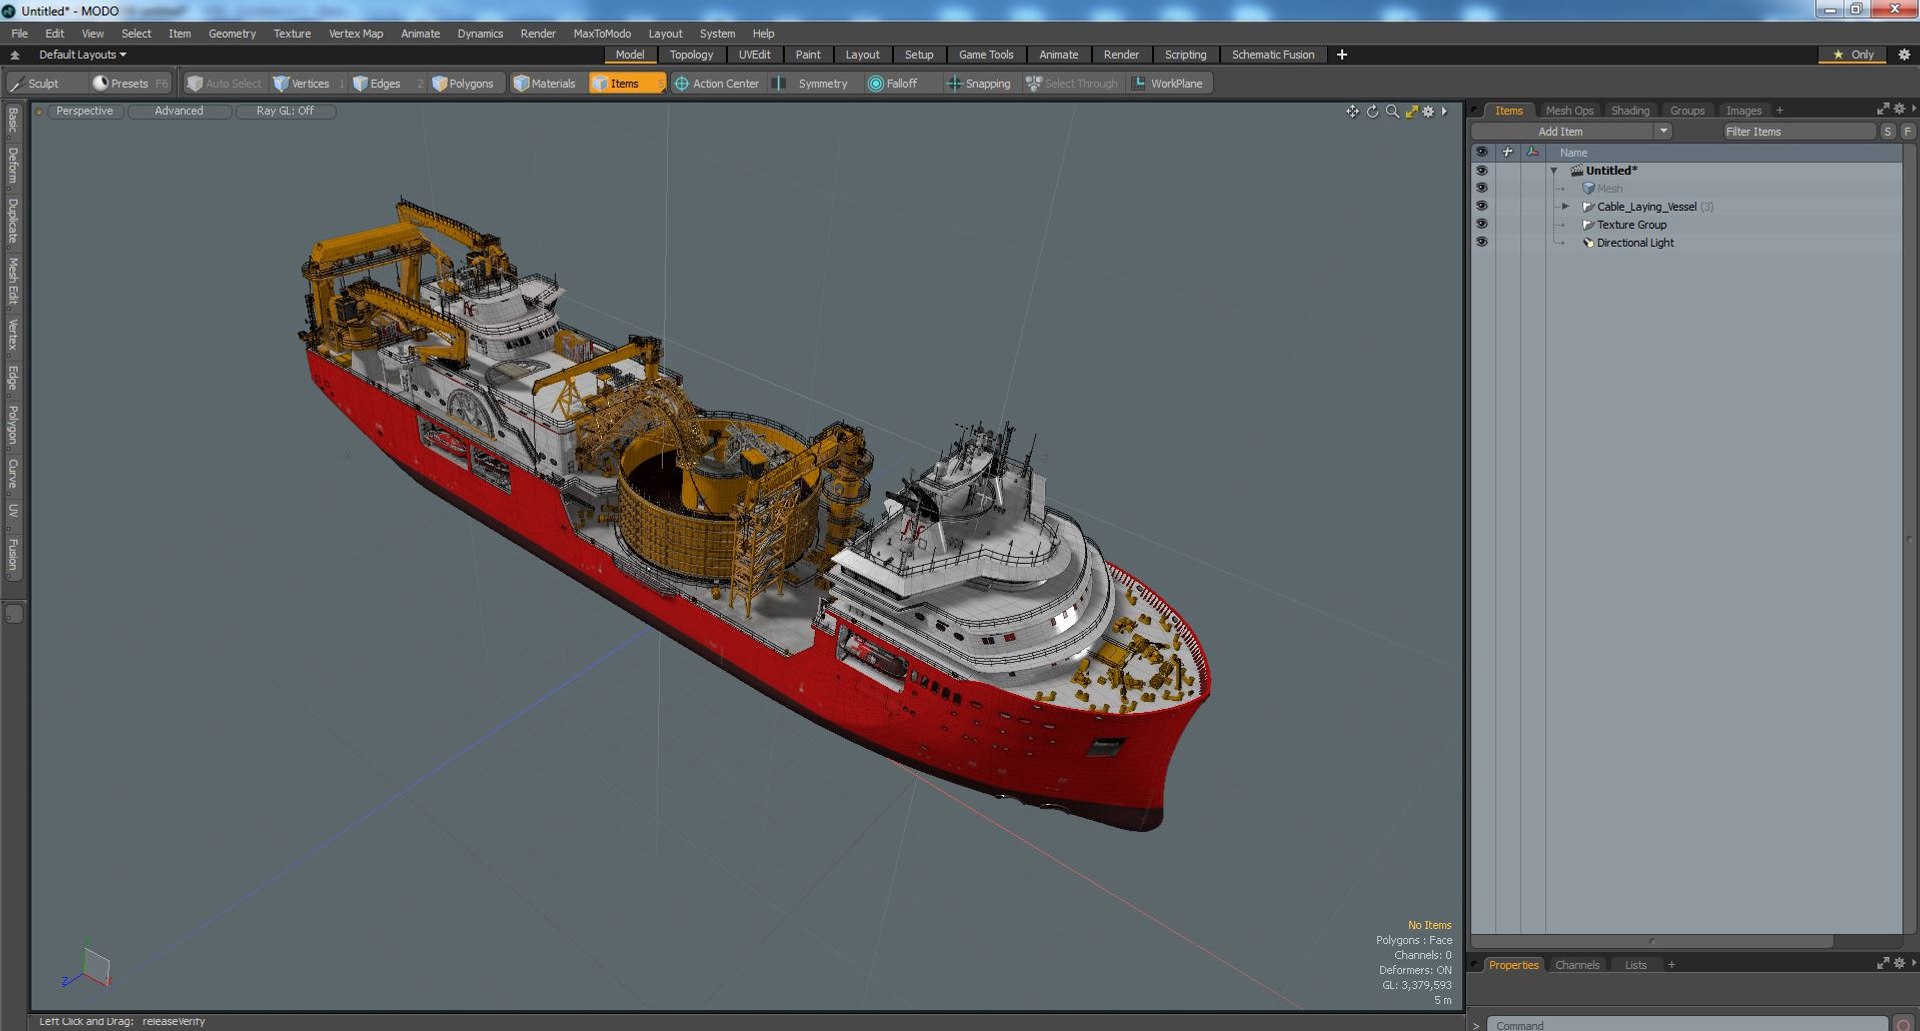Open the Vertex Map menu
This screenshot has height=1031, width=1920.
[356, 33]
